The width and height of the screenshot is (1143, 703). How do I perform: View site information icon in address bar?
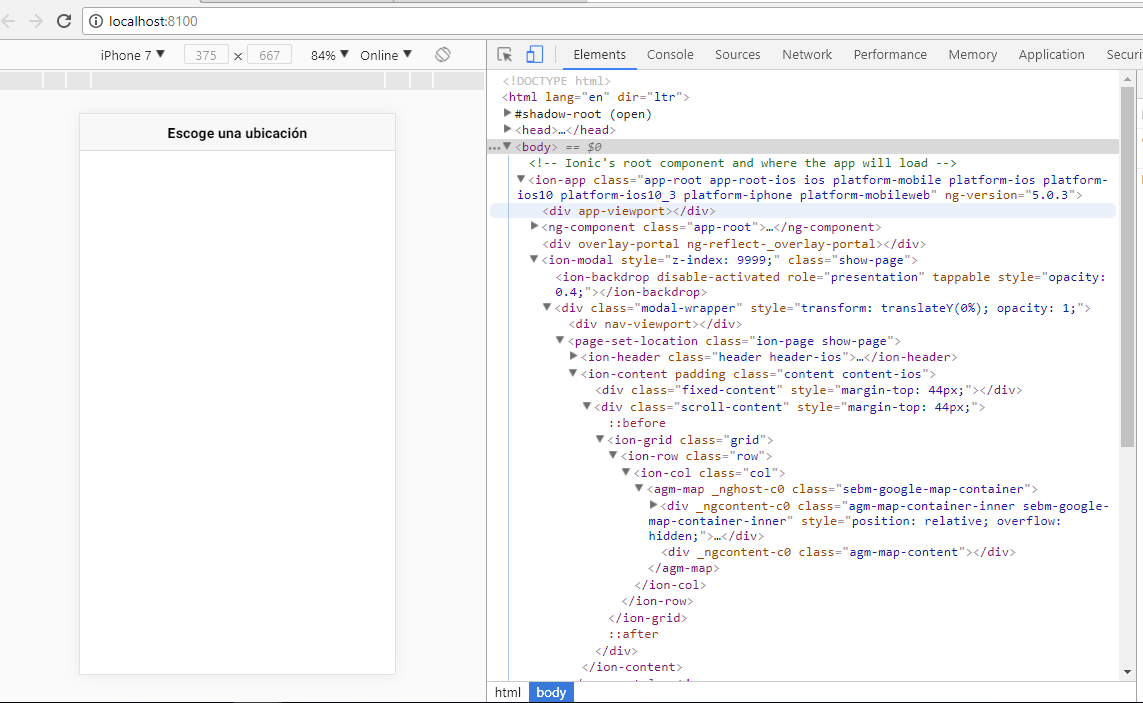point(96,20)
